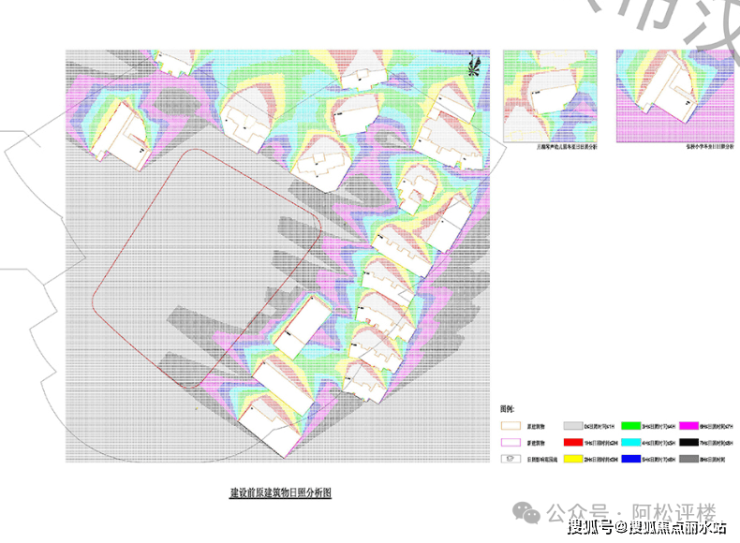The width and height of the screenshot is (740, 543).
Task: Open the kindergarten sunlight analysis inset map
Action: [550, 95]
